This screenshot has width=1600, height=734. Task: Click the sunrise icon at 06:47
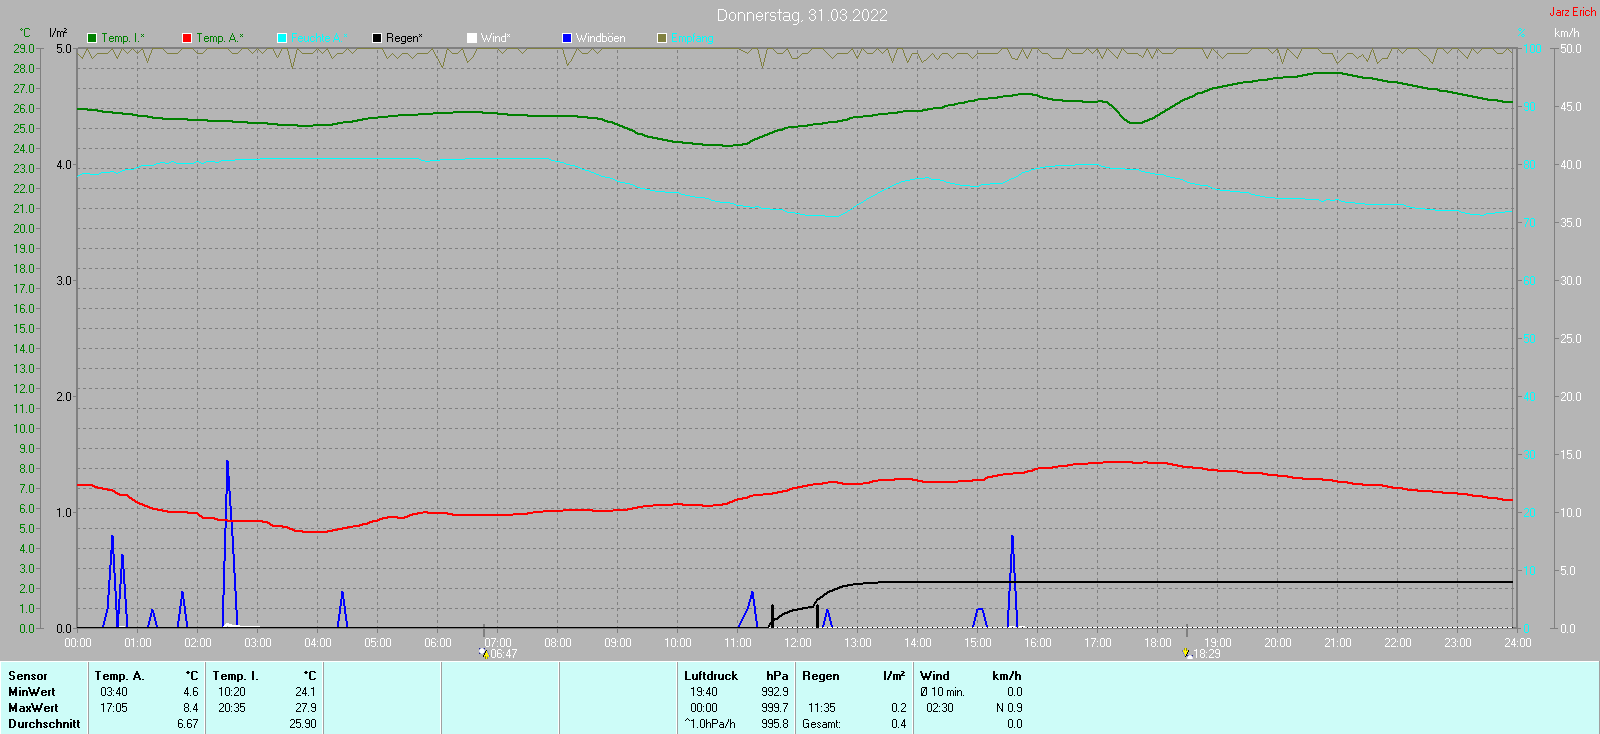point(484,653)
